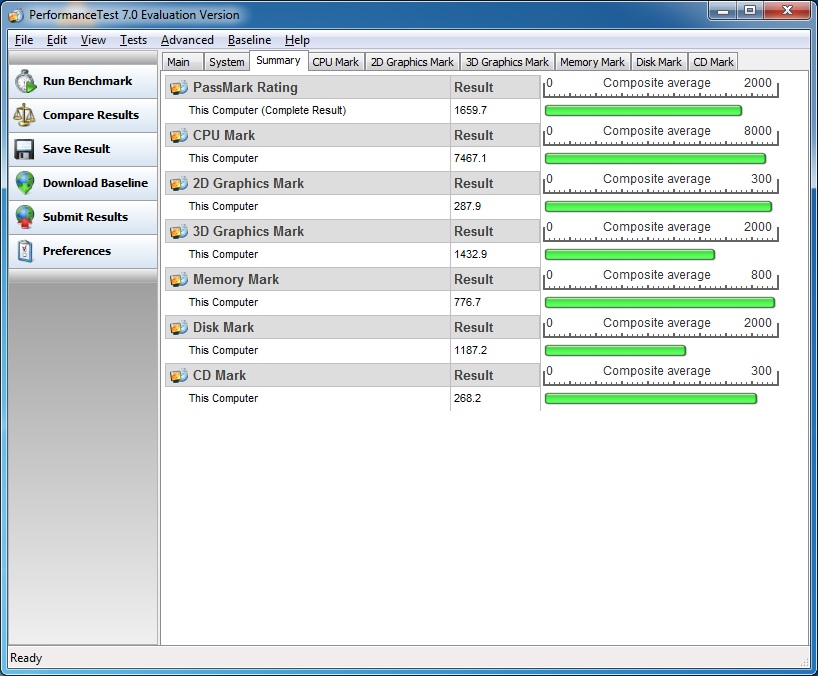This screenshot has width=818, height=676.
Task: Click the Preferences clipboard icon
Action: pyautogui.click(x=25, y=251)
